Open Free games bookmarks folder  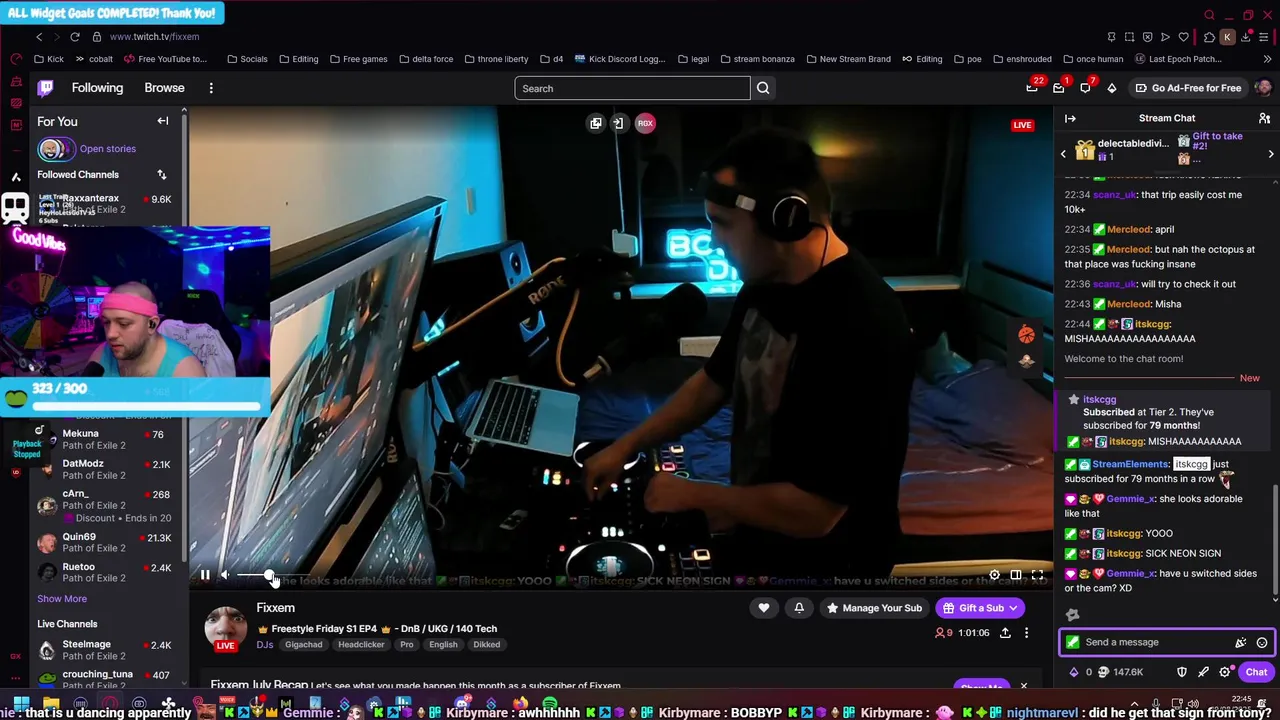(x=358, y=59)
